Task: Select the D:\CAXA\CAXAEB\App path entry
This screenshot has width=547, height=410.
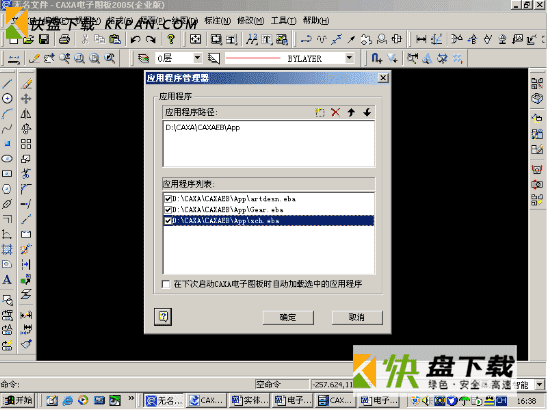Action: coord(202,127)
